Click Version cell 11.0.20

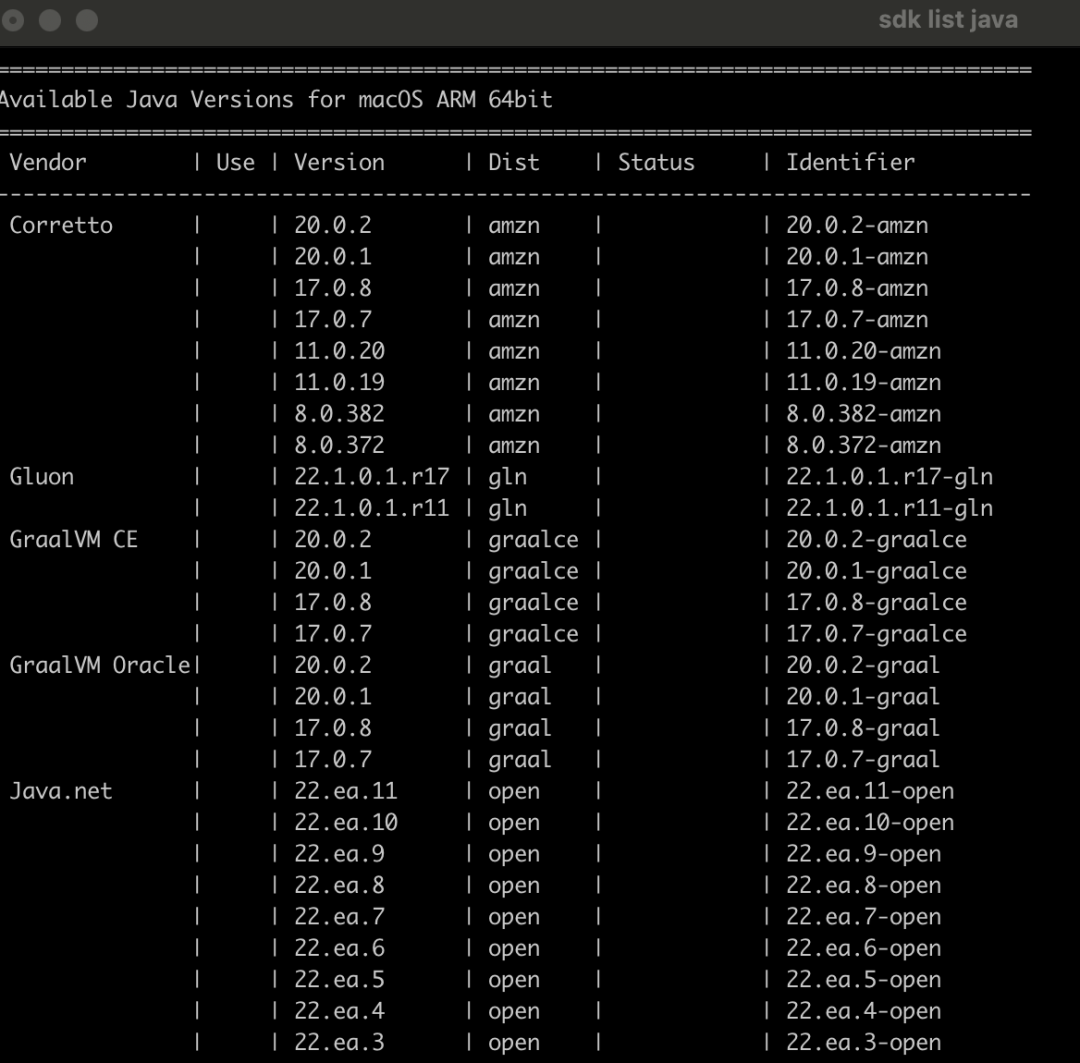340,351
